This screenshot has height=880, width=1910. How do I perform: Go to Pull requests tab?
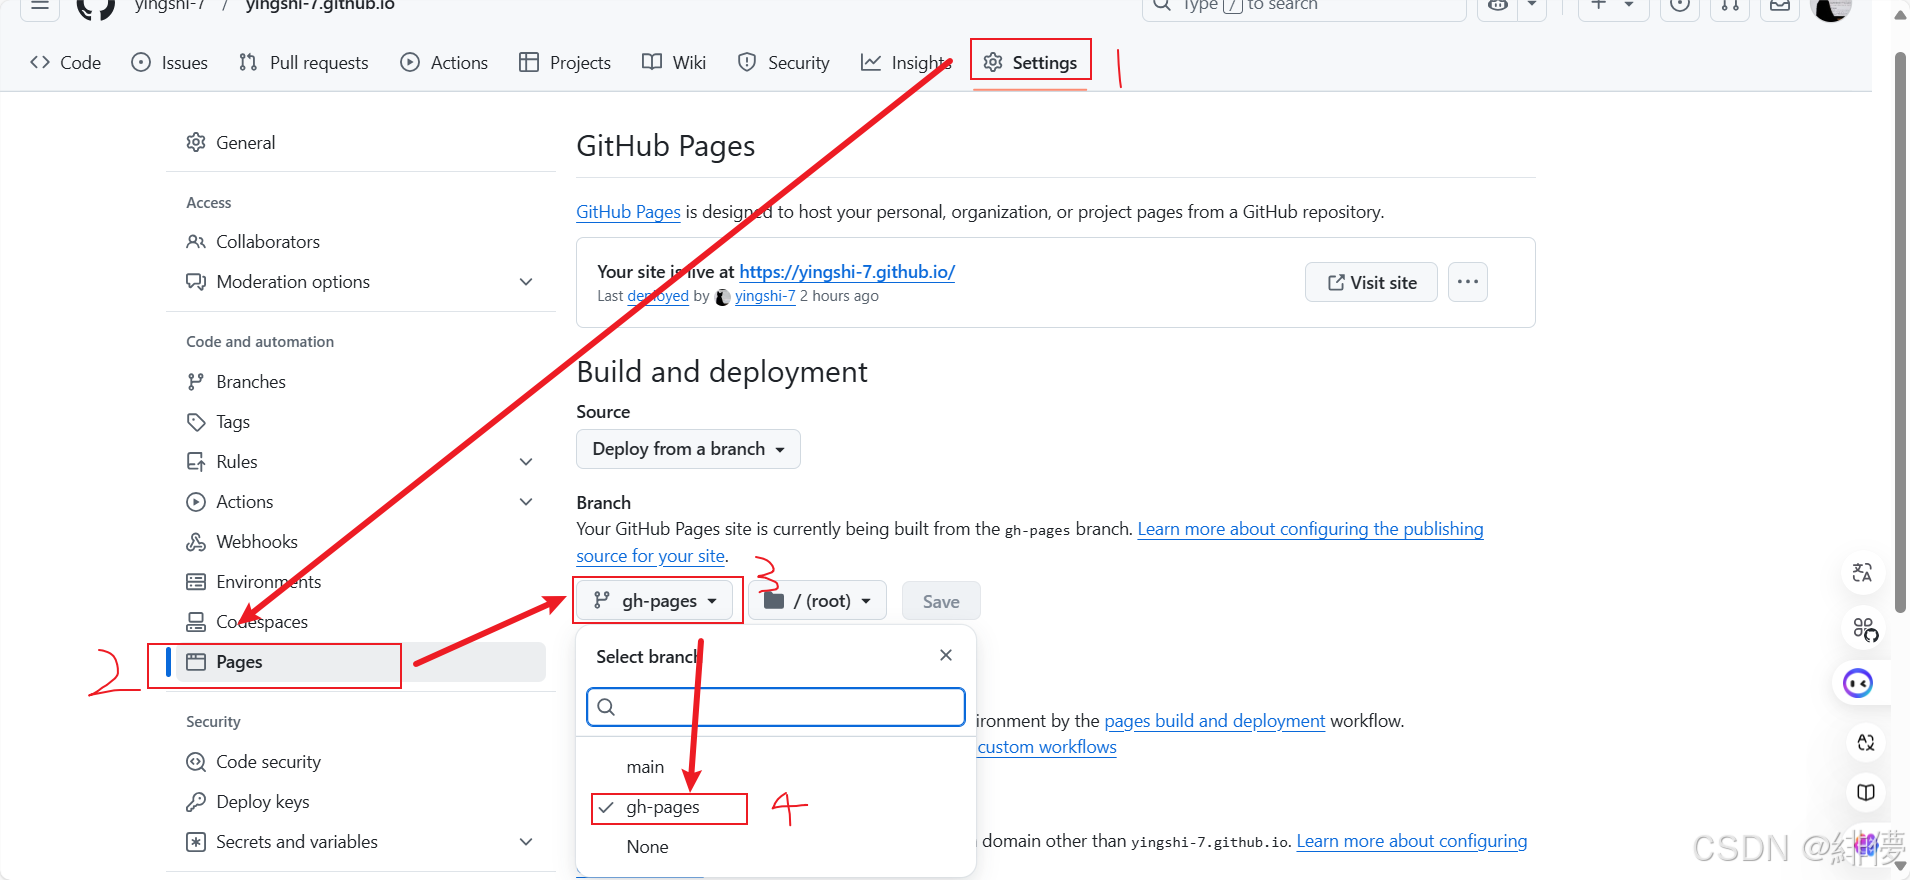304,62
